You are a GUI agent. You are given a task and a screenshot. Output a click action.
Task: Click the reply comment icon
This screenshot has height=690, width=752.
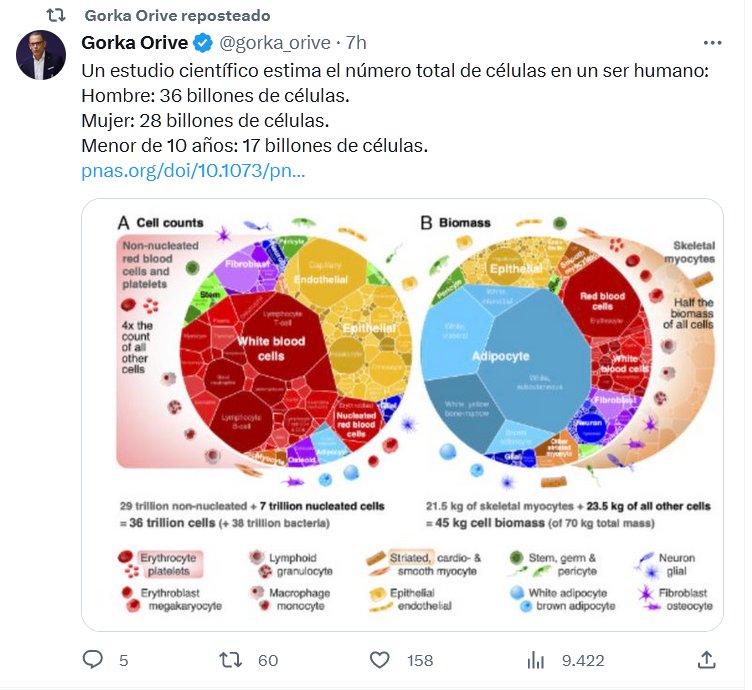pyautogui.click(x=93, y=660)
